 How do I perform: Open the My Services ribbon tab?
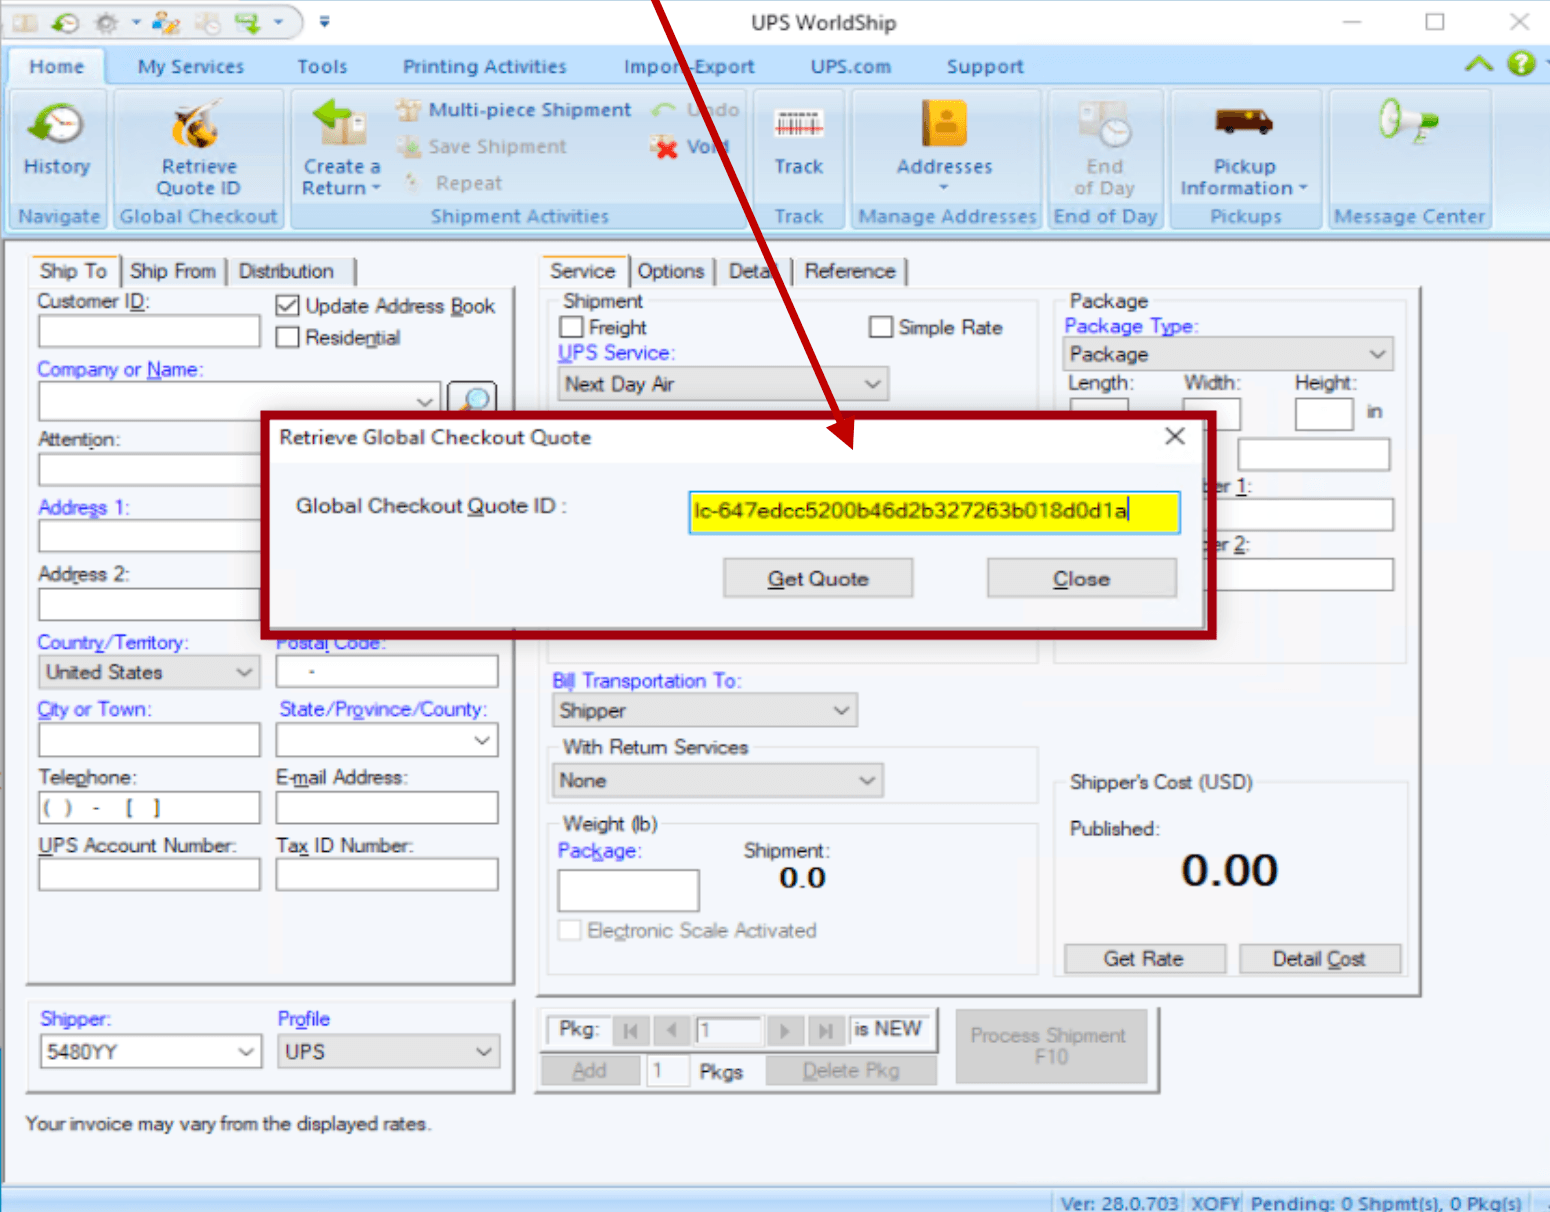[x=191, y=67]
